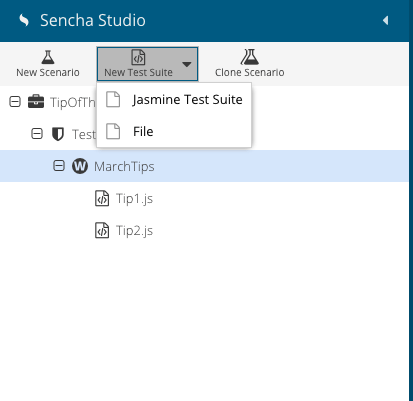Collapse the Test tree node

coord(37,134)
